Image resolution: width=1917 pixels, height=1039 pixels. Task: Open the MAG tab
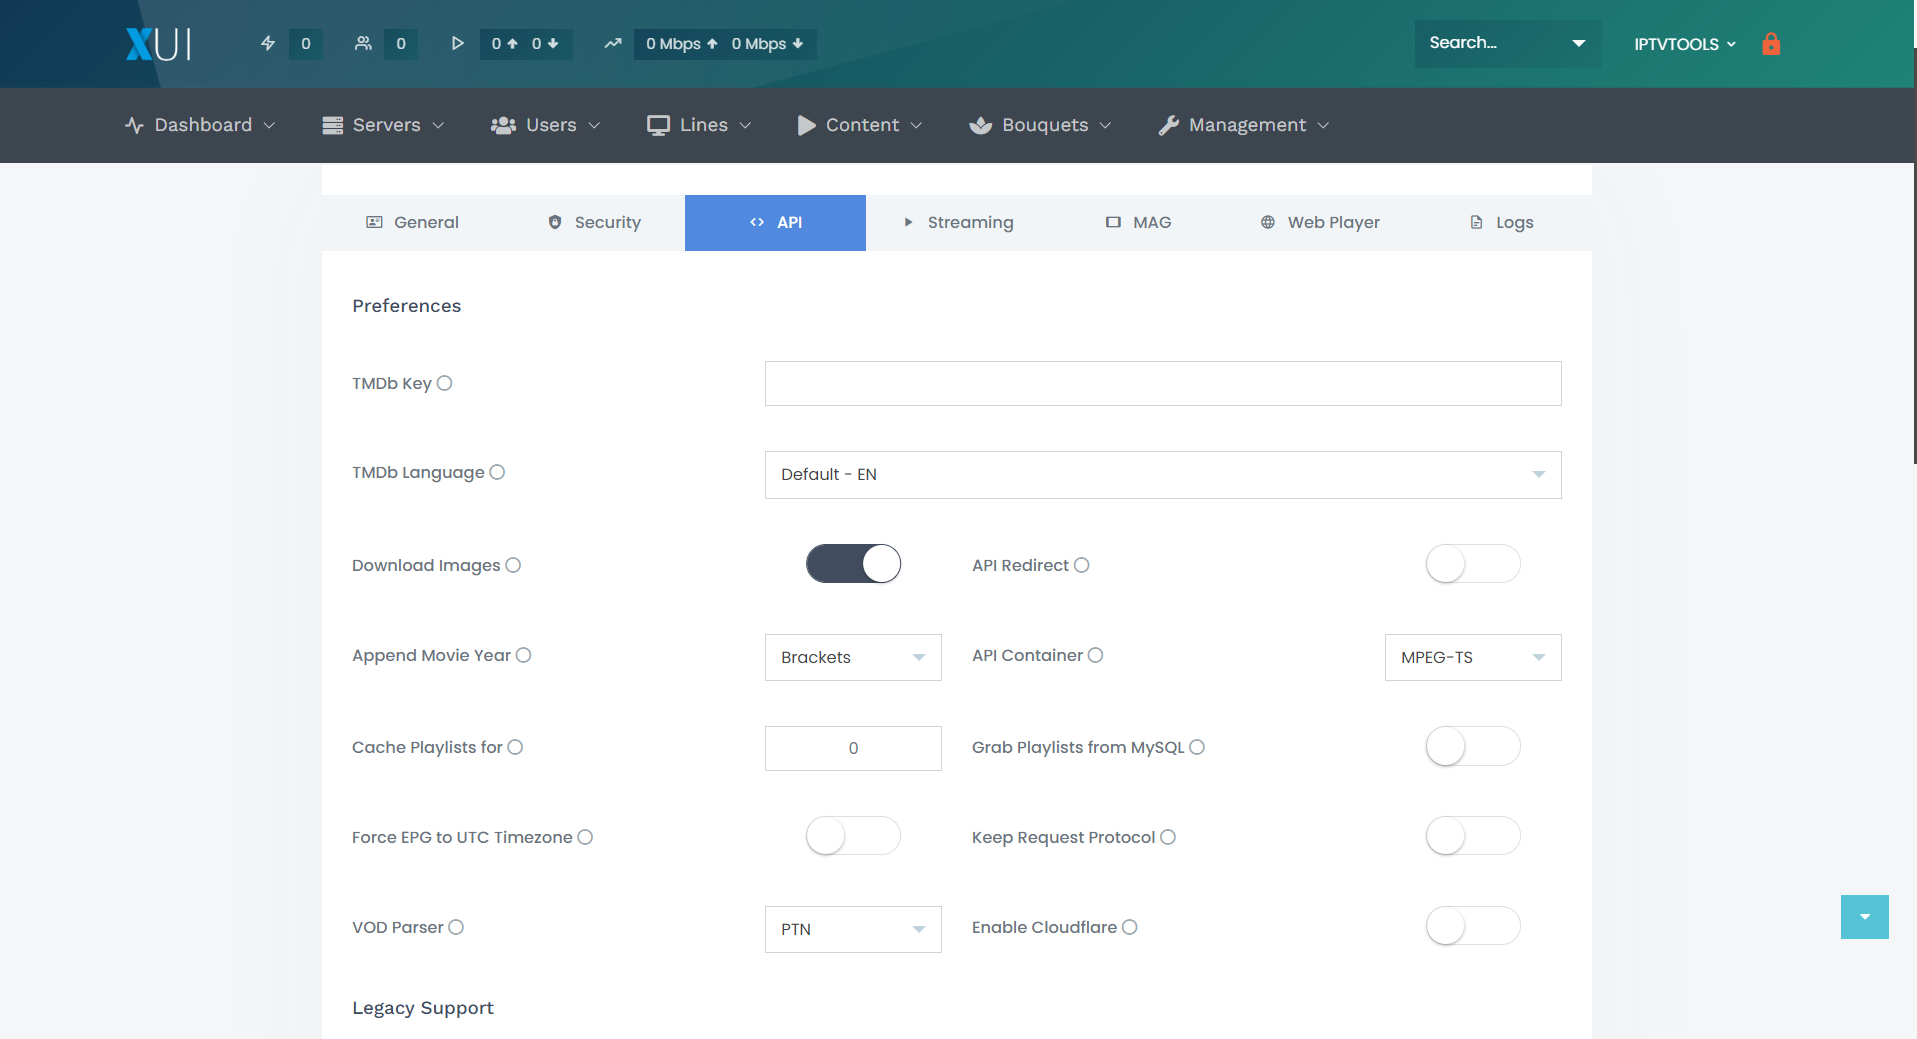pos(1138,222)
